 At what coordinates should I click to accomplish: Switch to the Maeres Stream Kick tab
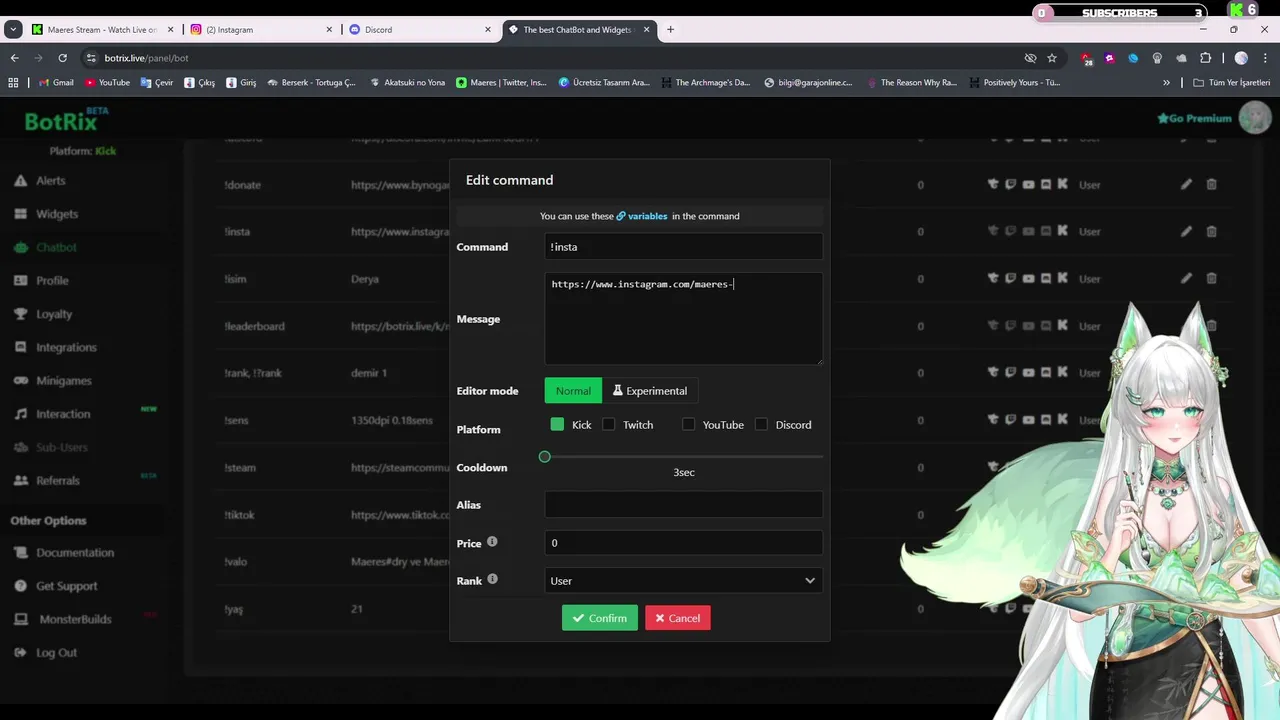pos(103,30)
